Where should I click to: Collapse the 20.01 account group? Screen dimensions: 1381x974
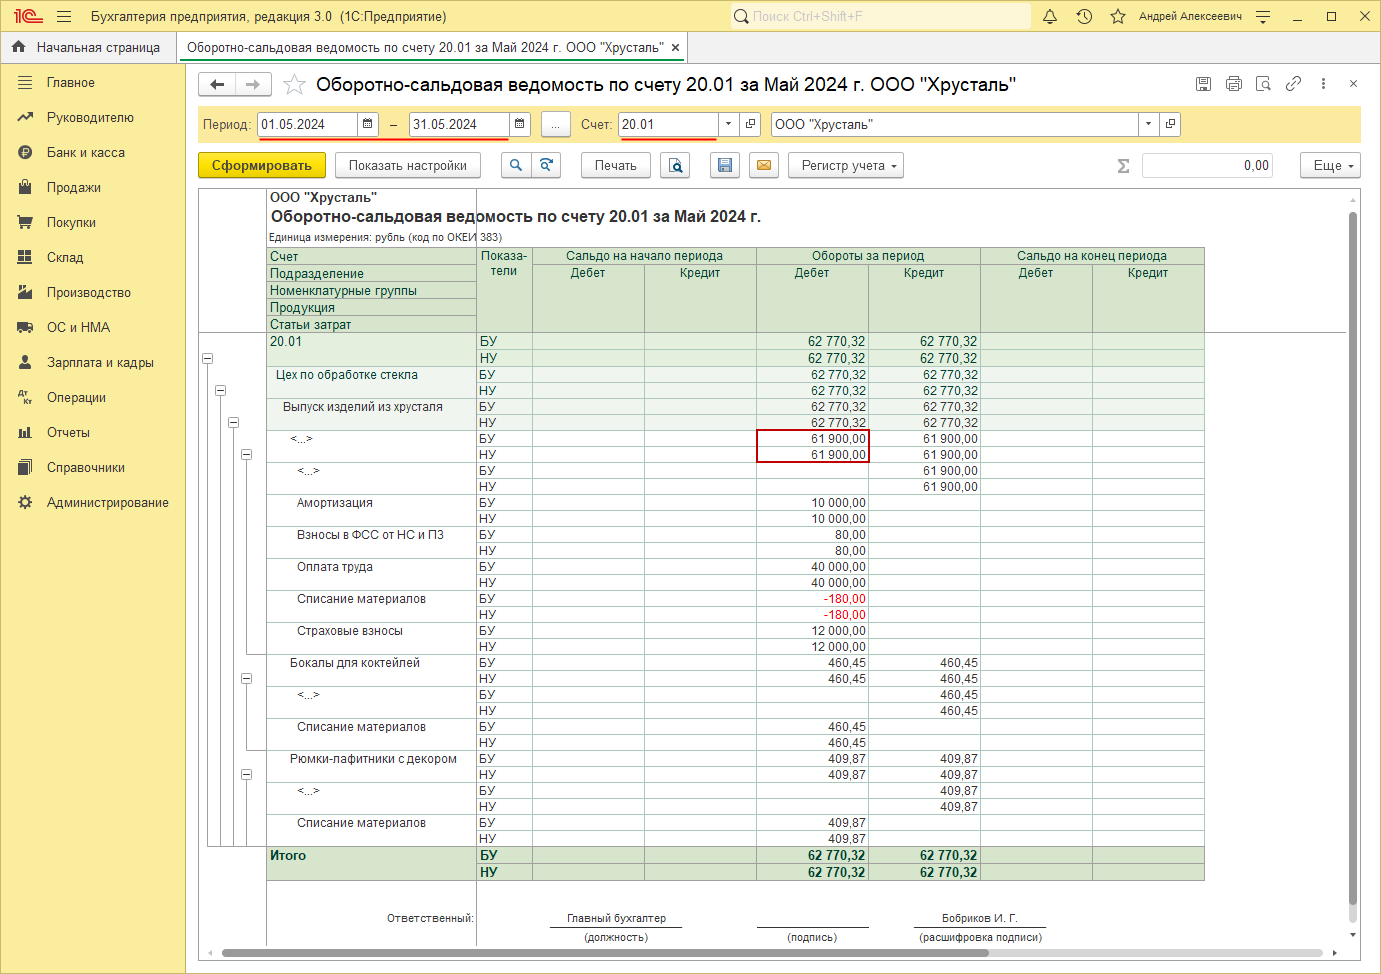(x=207, y=358)
